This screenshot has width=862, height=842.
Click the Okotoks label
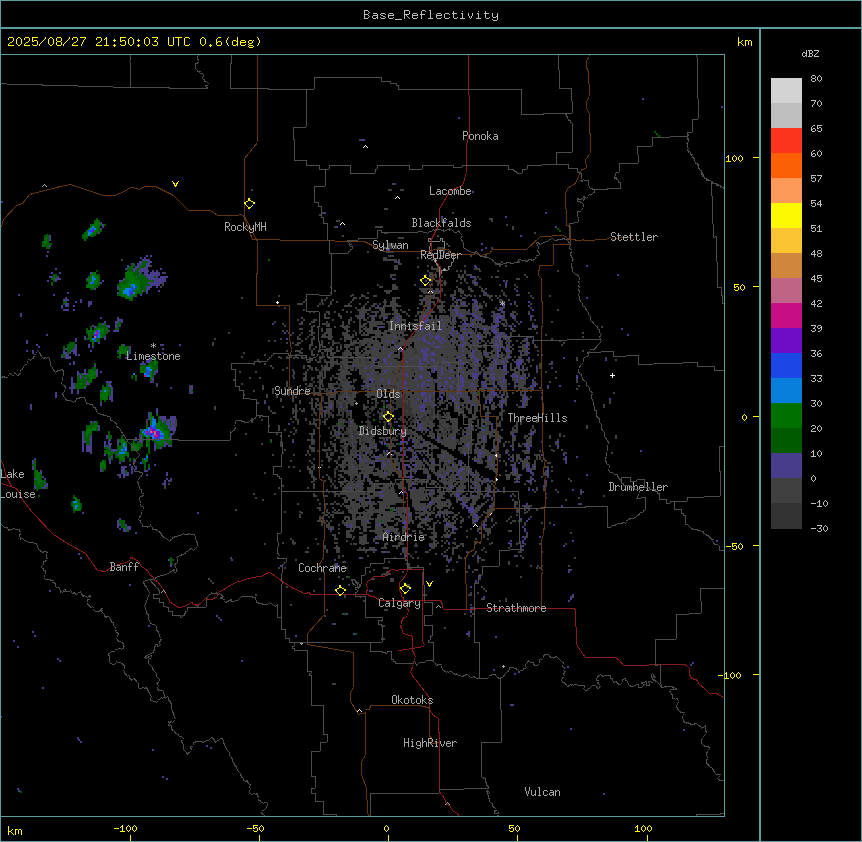click(412, 700)
